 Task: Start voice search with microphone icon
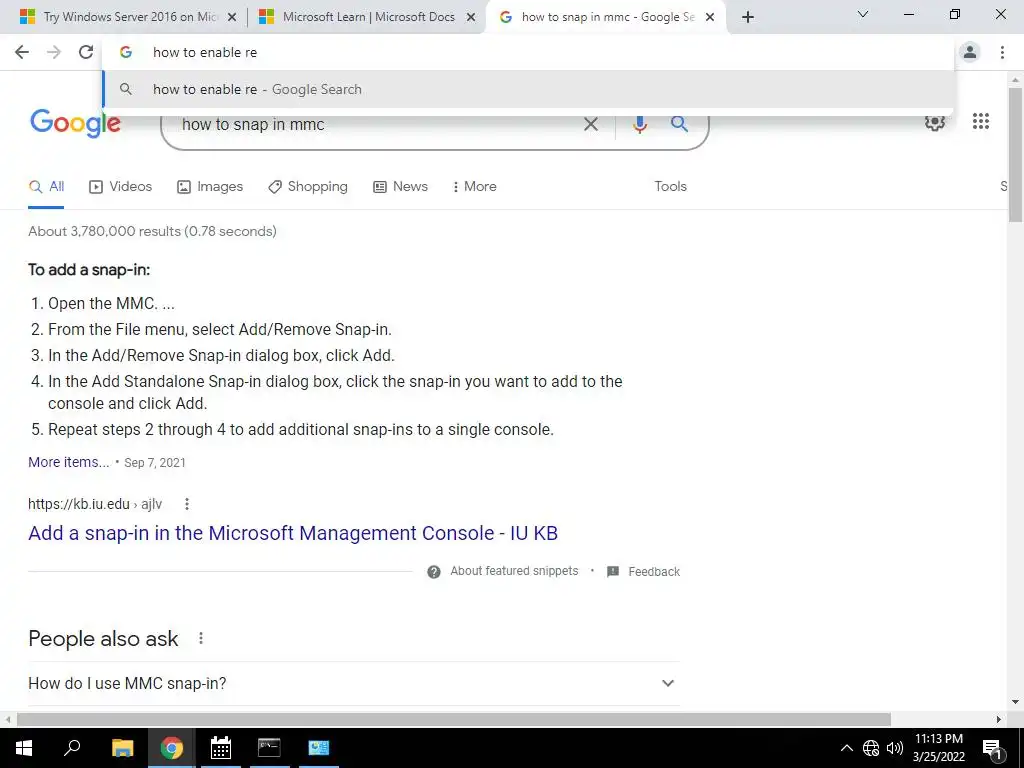640,124
